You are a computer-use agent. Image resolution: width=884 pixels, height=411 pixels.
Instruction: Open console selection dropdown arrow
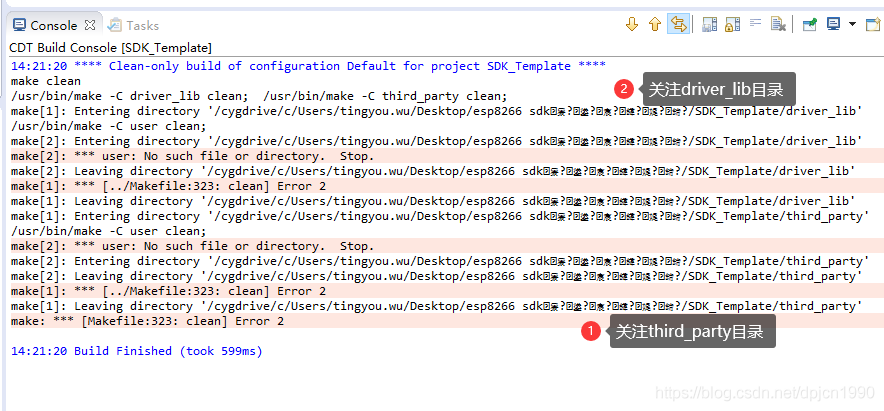click(x=852, y=24)
